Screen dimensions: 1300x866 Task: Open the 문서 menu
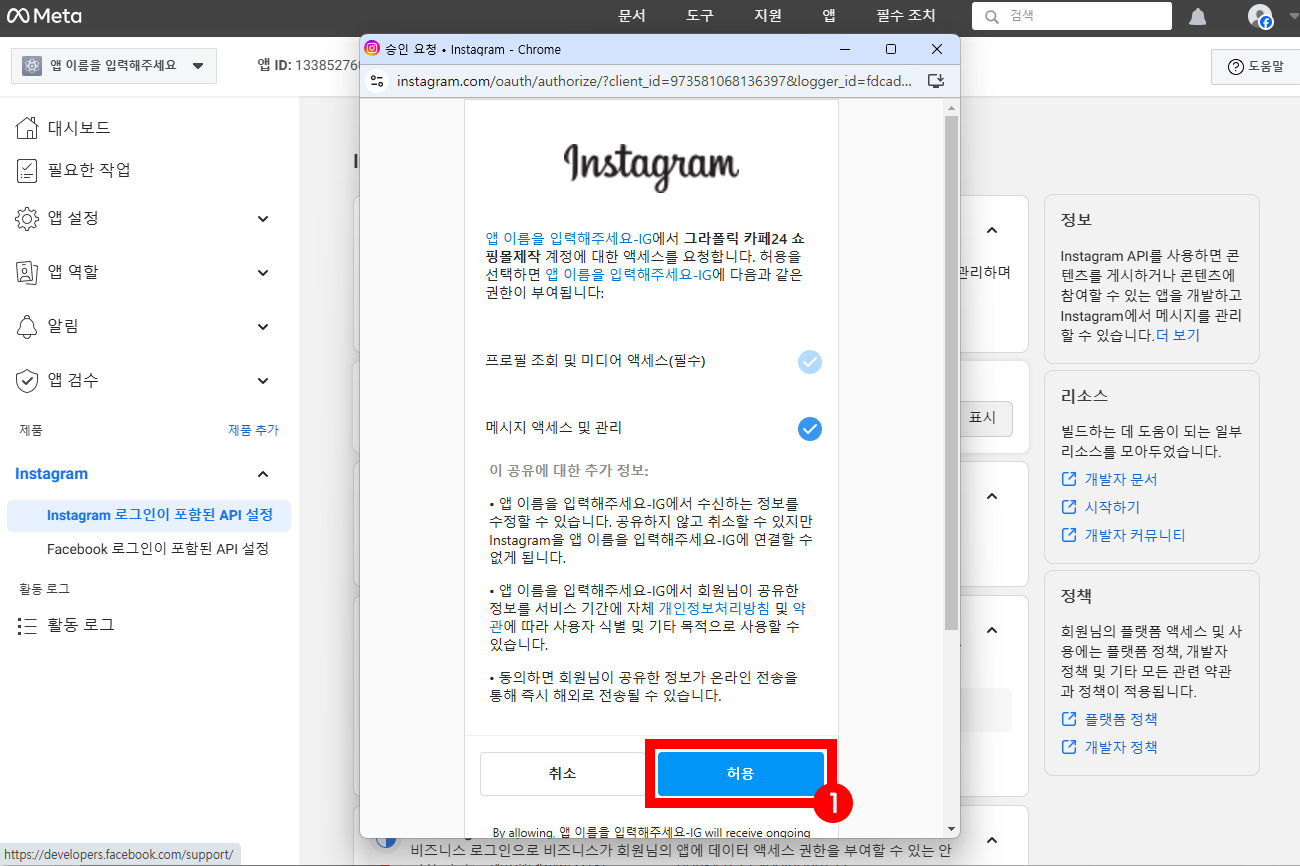pyautogui.click(x=632, y=16)
